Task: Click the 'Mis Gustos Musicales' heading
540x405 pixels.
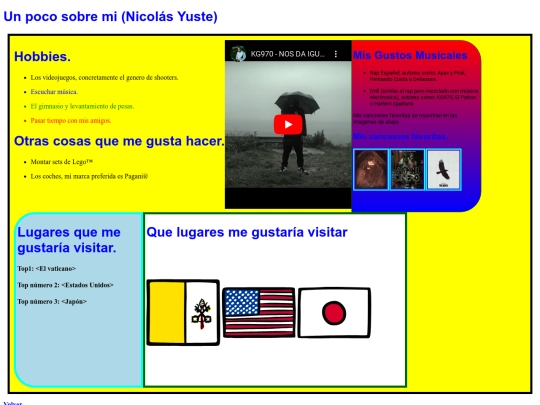Action: (x=410, y=55)
